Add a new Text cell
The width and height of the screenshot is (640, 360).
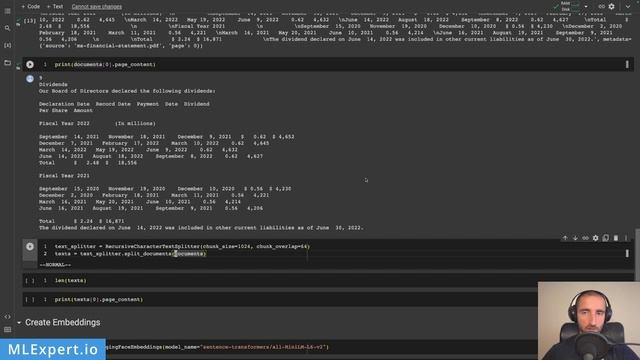[x=55, y=7]
